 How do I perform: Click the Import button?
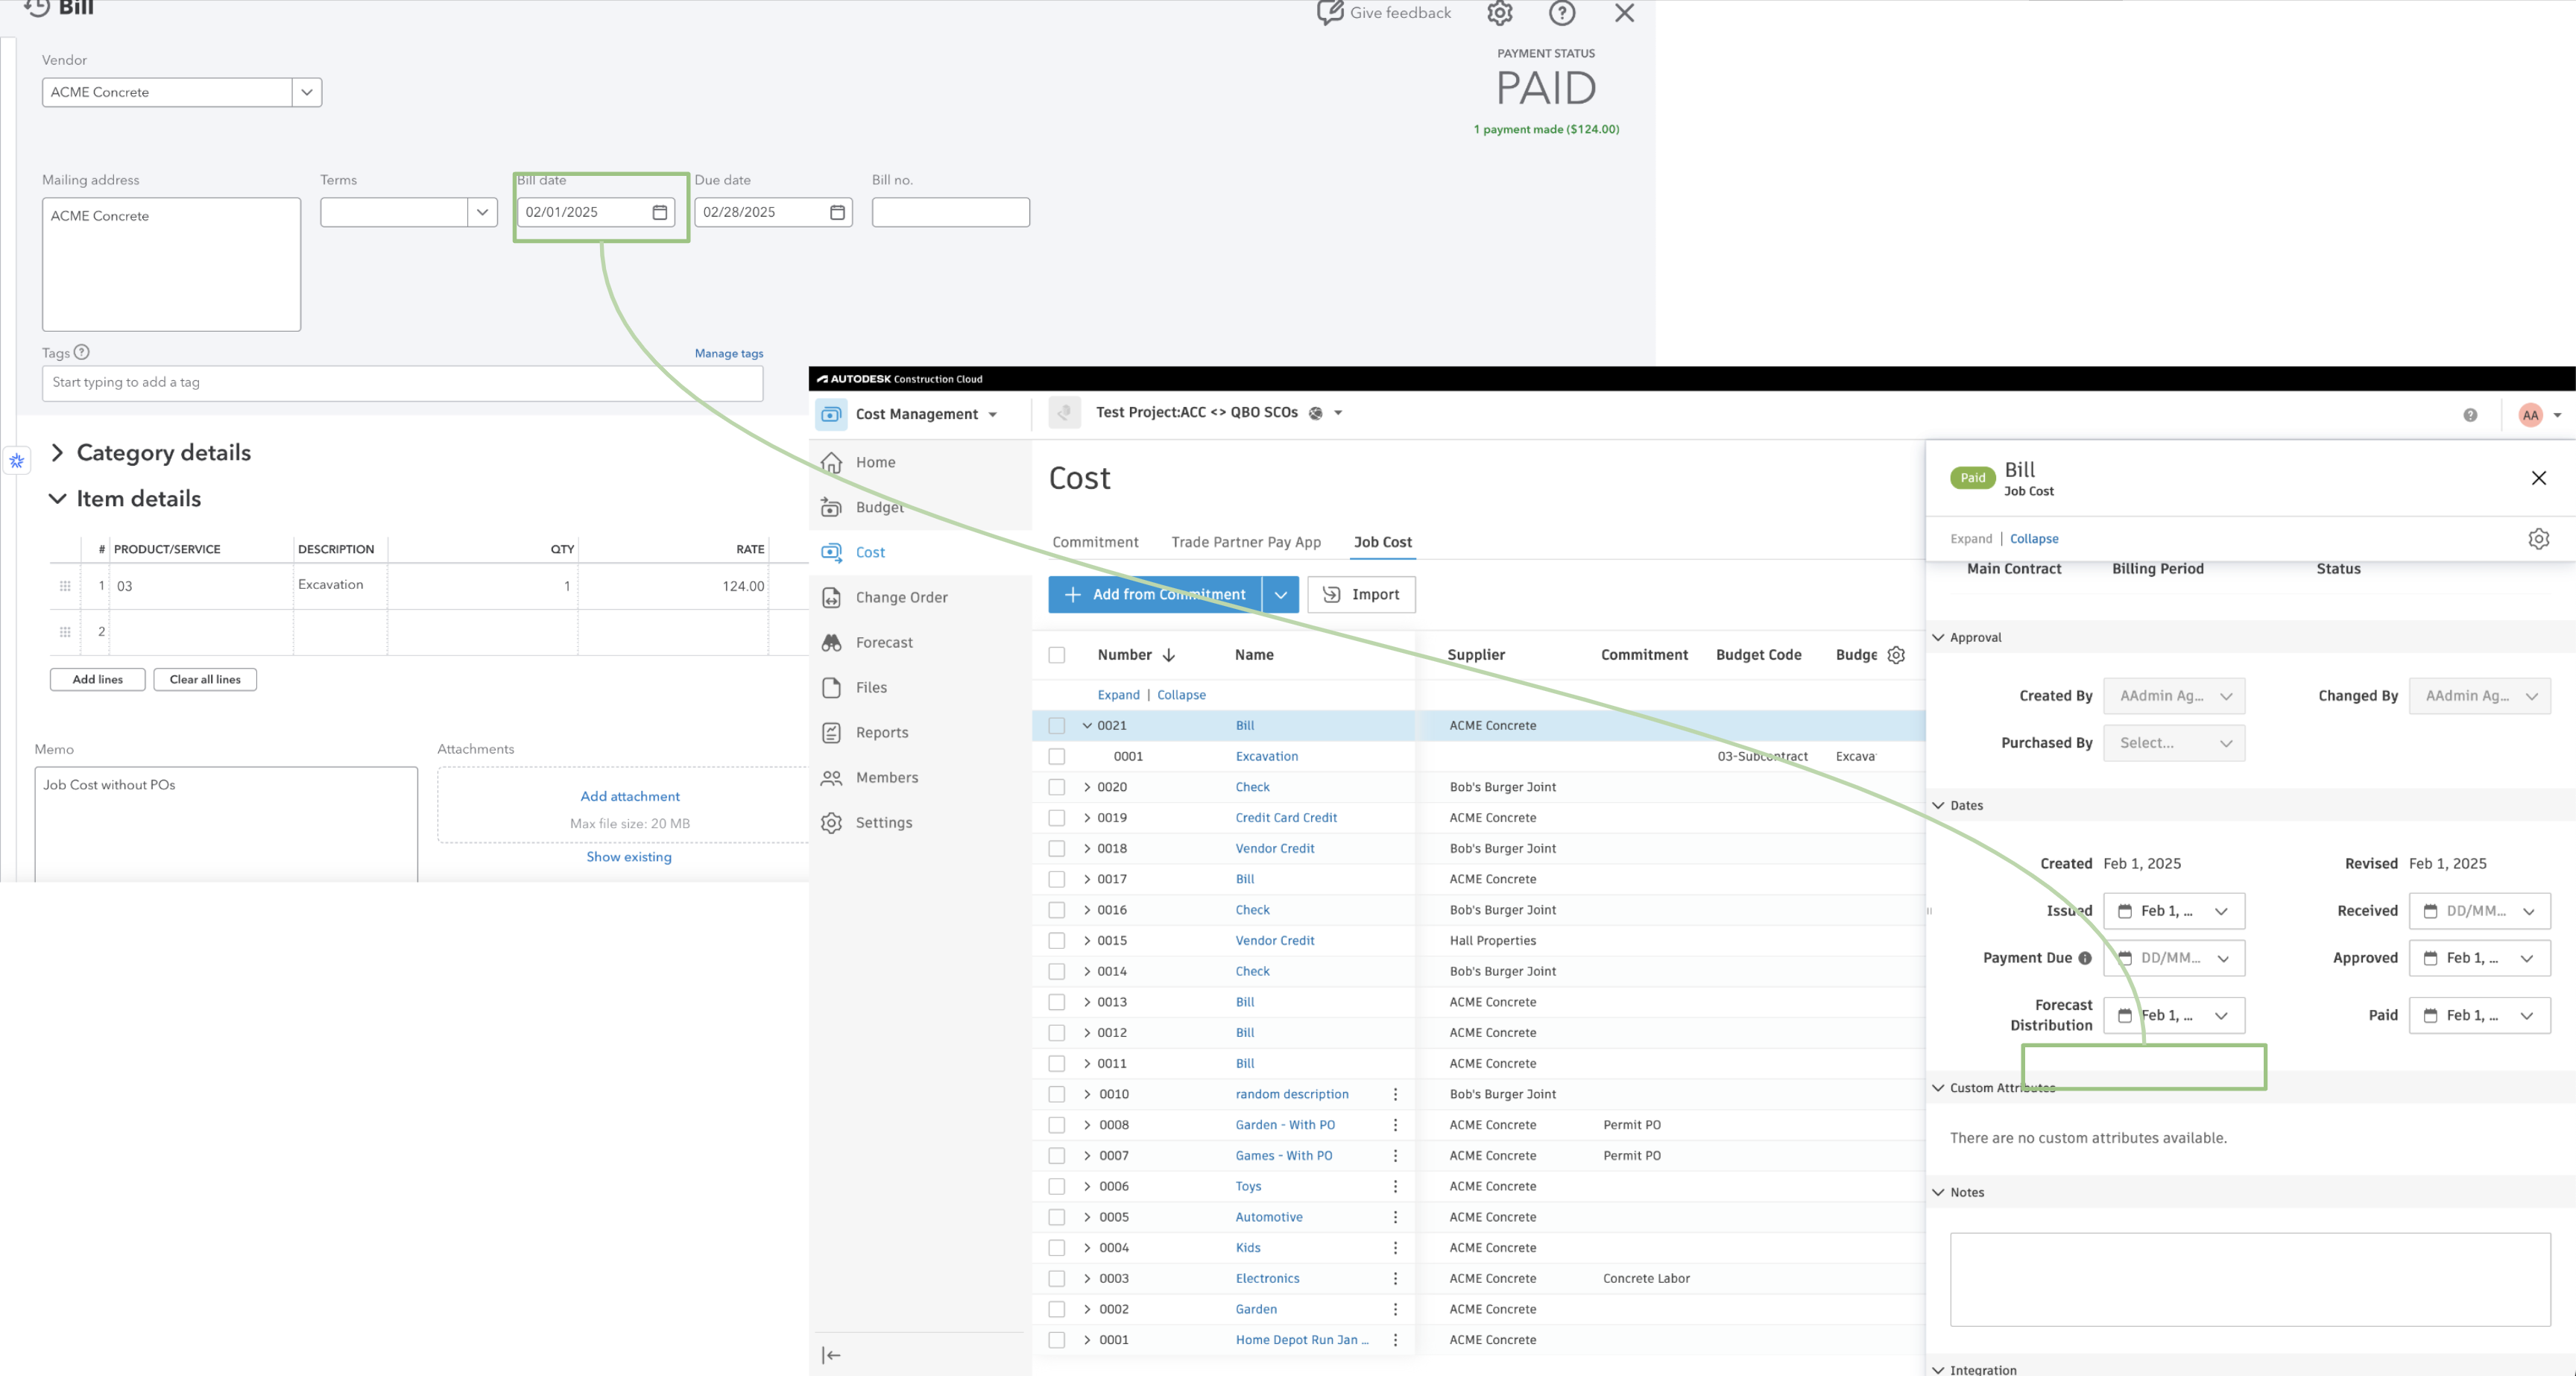[x=1361, y=594]
